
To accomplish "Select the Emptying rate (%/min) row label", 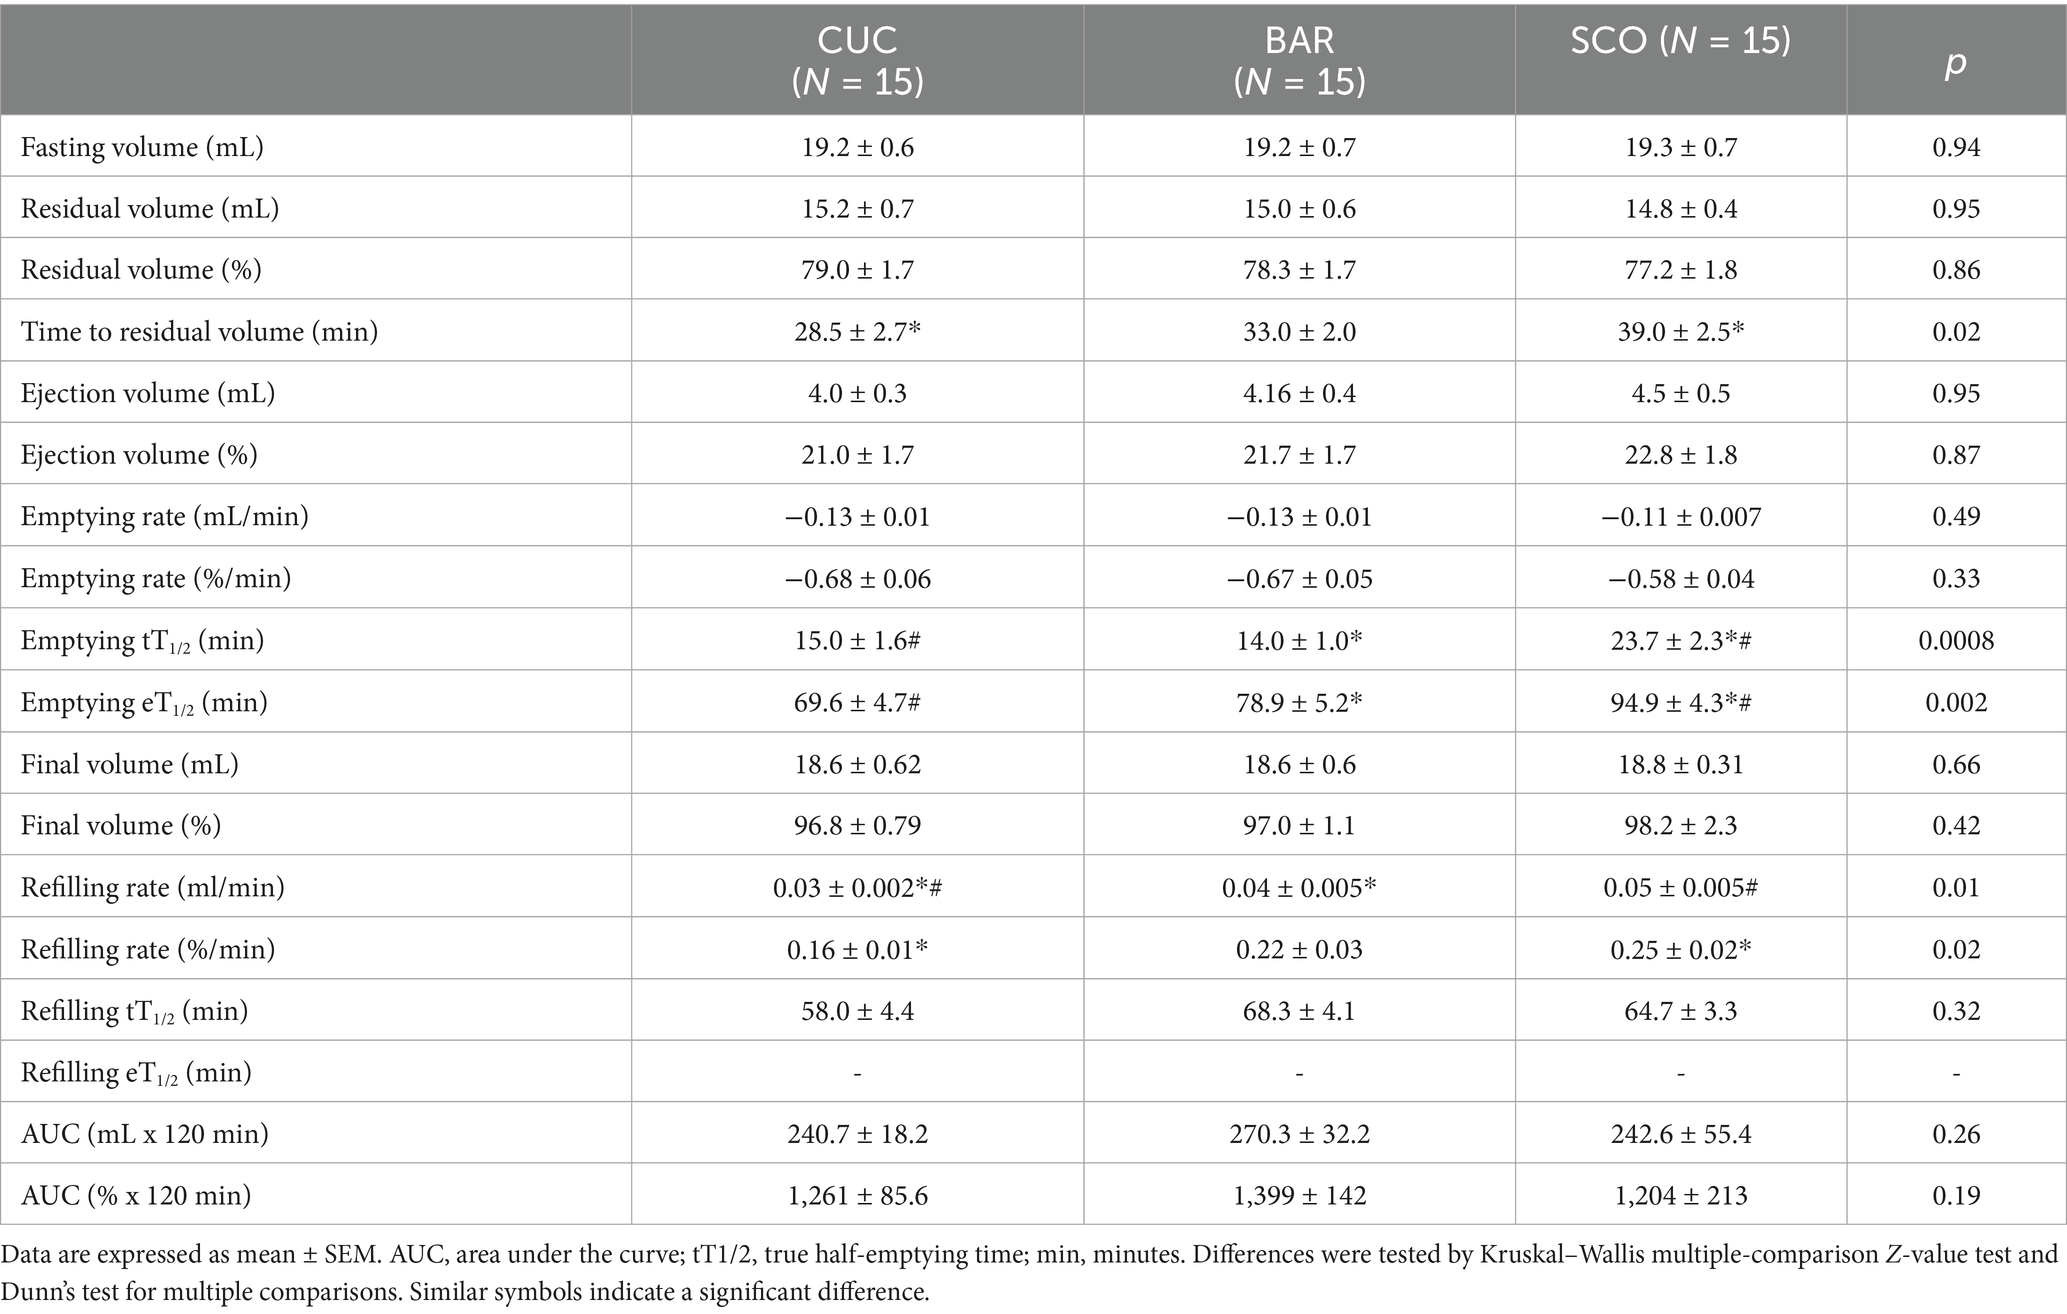I will click(156, 579).
